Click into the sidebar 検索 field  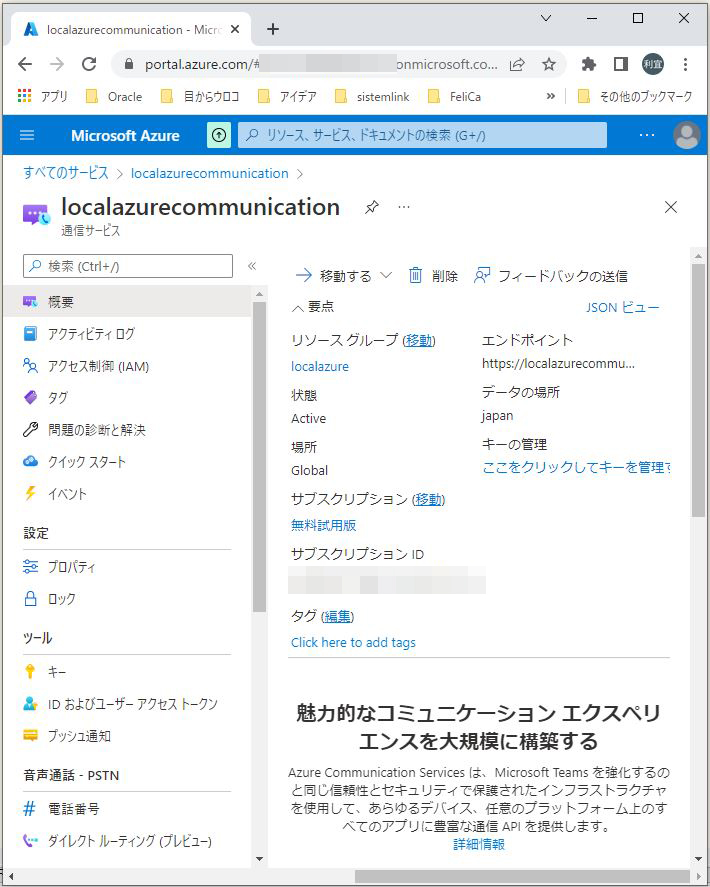128,266
